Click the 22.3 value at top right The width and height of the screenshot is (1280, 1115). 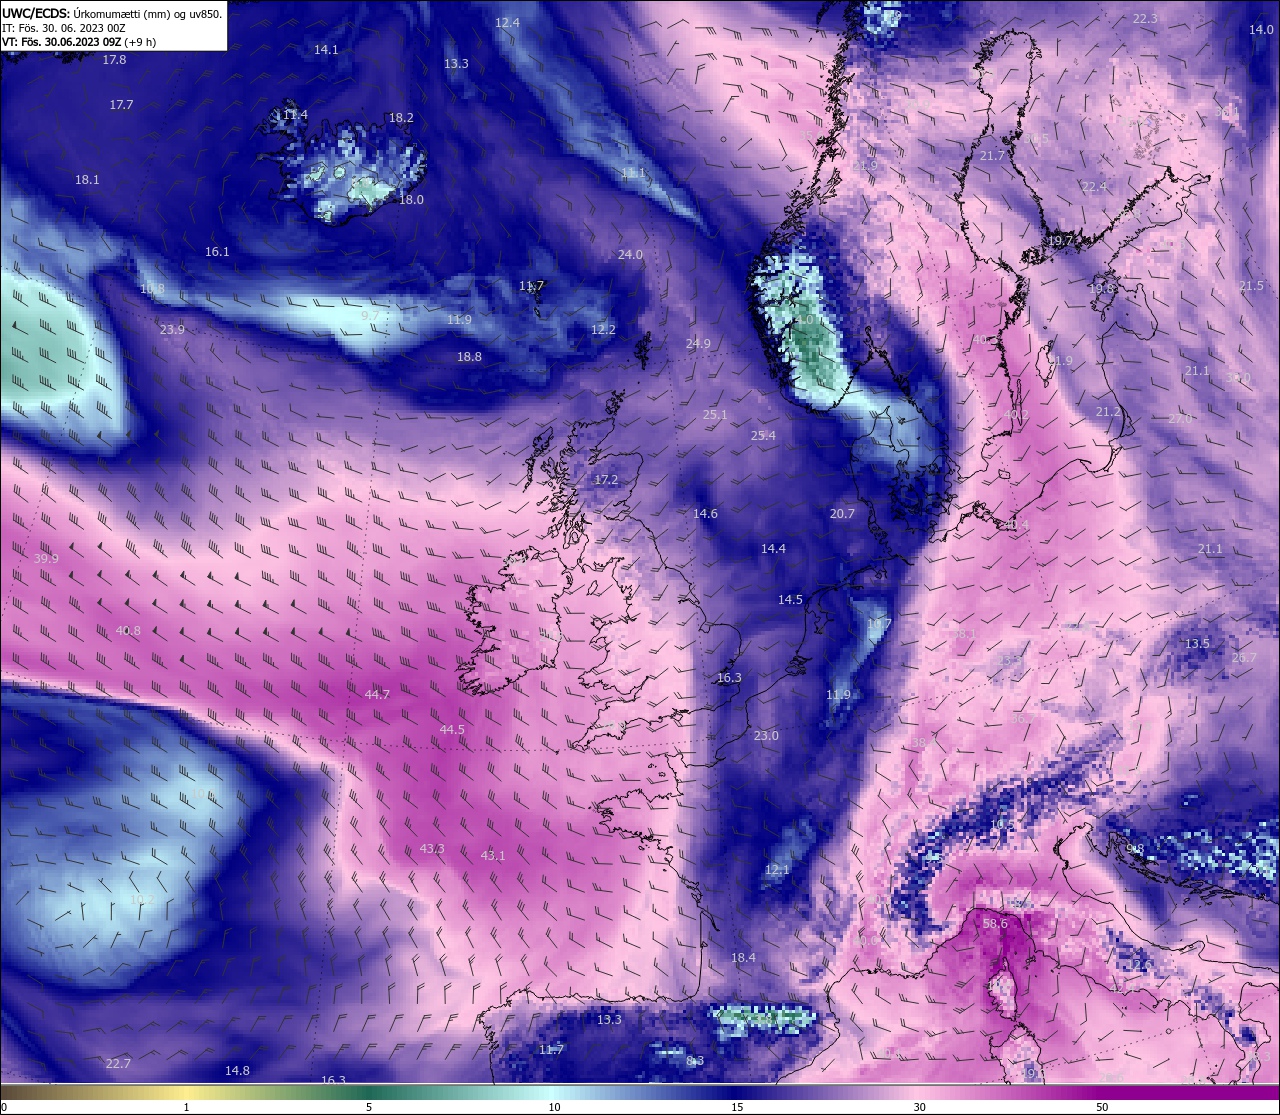[1145, 19]
